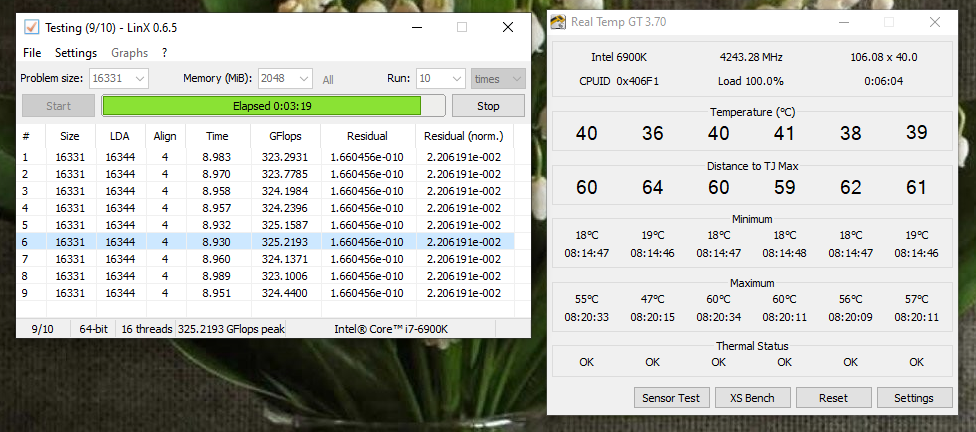The height and width of the screenshot is (432, 976).
Task: Click the Sensor Test button
Action: click(x=671, y=398)
